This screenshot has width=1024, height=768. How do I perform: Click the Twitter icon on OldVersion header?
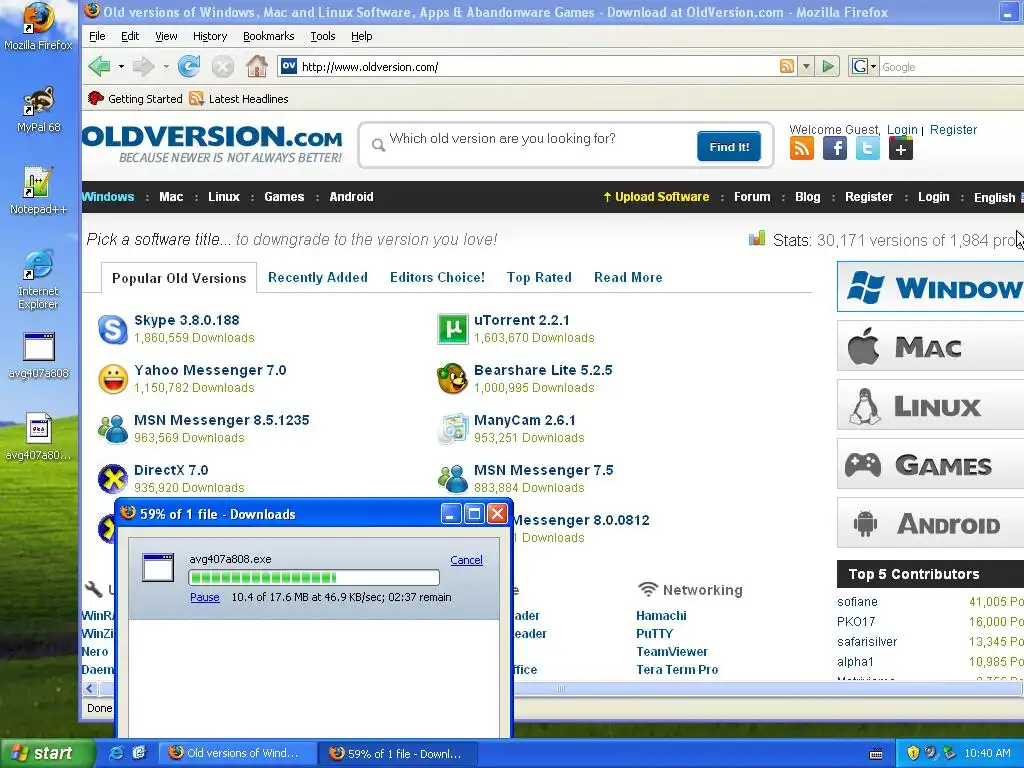click(x=867, y=149)
